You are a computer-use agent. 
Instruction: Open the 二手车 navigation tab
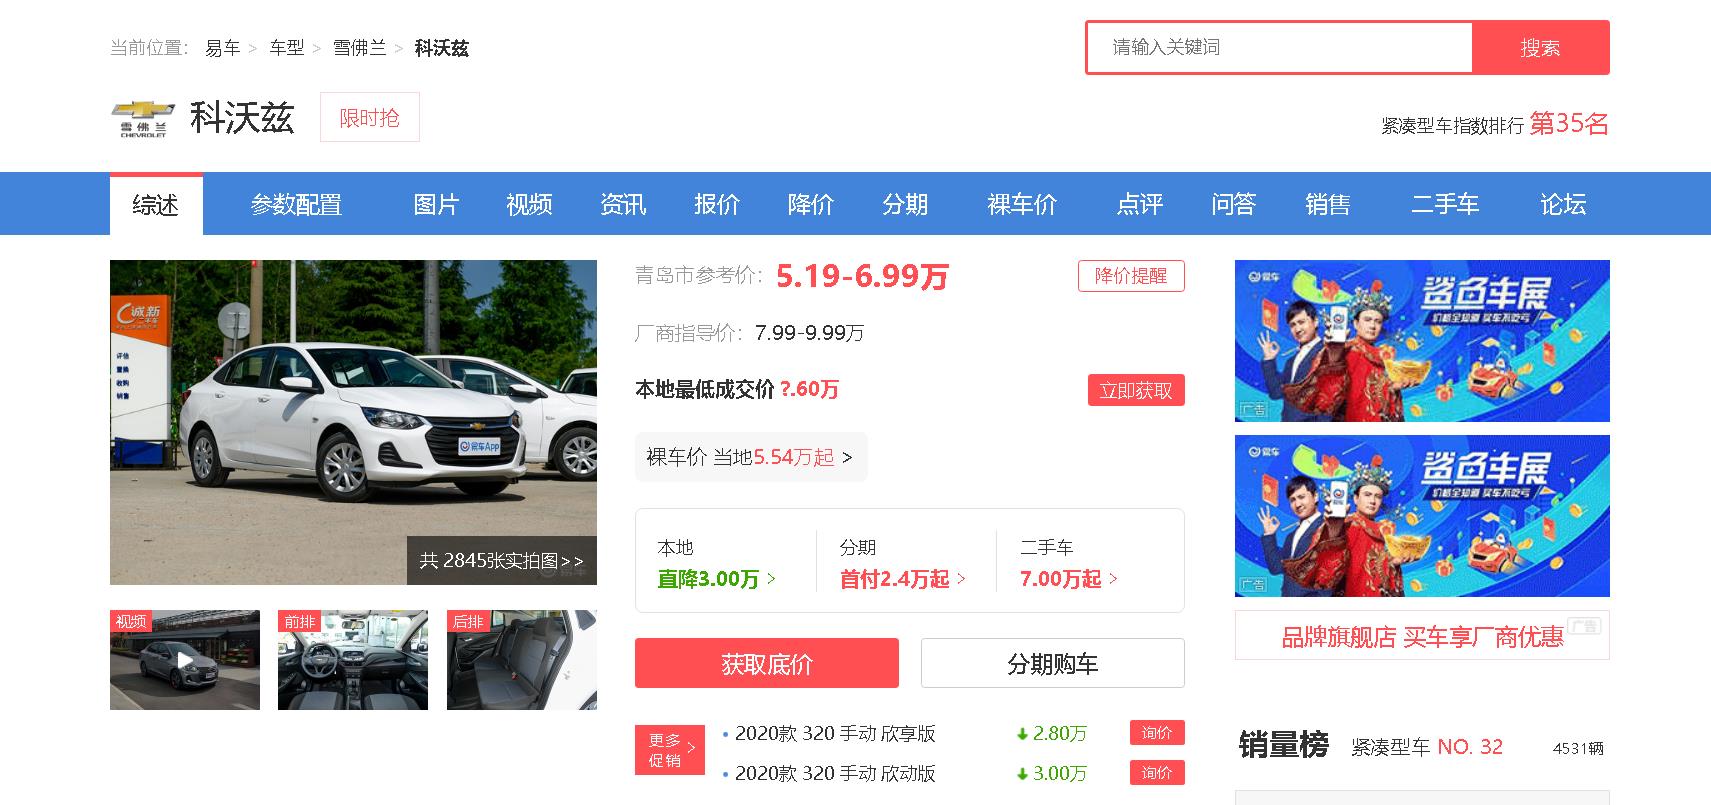[x=1444, y=205]
